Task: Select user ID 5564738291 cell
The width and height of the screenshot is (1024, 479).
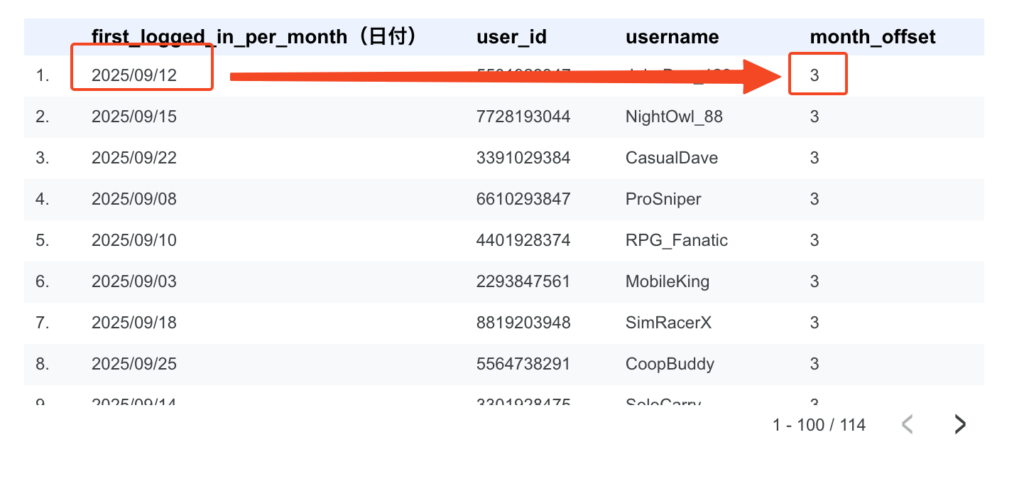Action: (523, 364)
